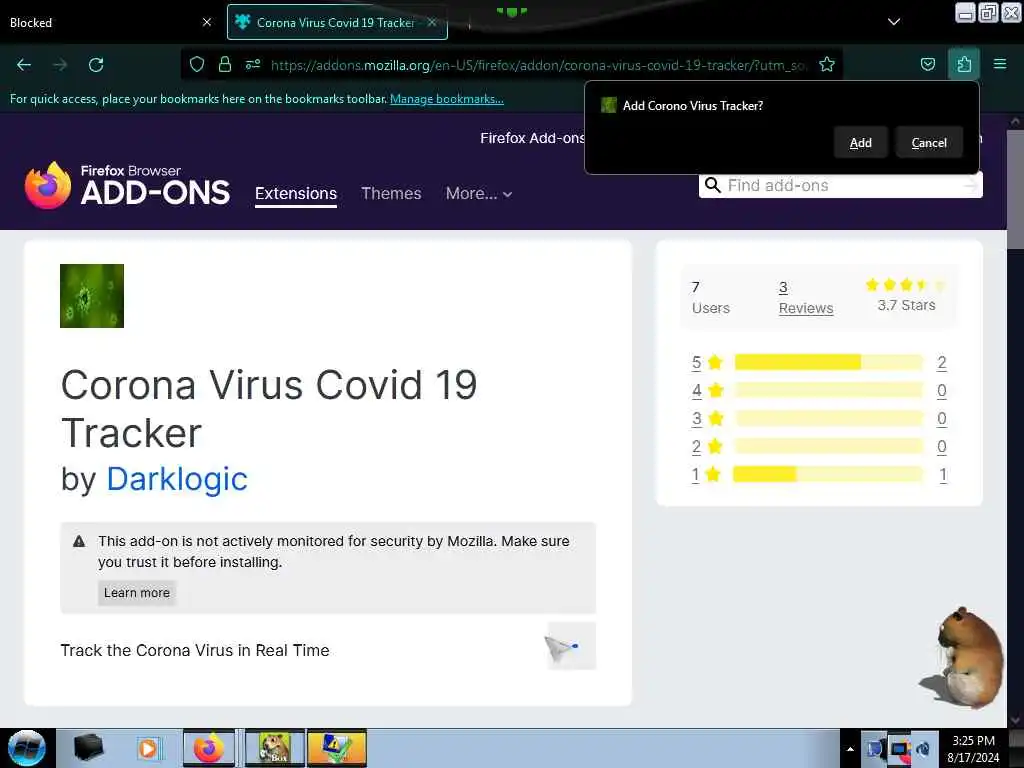The height and width of the screenshot is (768, 1024).
Task: Click the warning triangle icon in the notice
Action: pyautogui.click(x=79, y=541)
